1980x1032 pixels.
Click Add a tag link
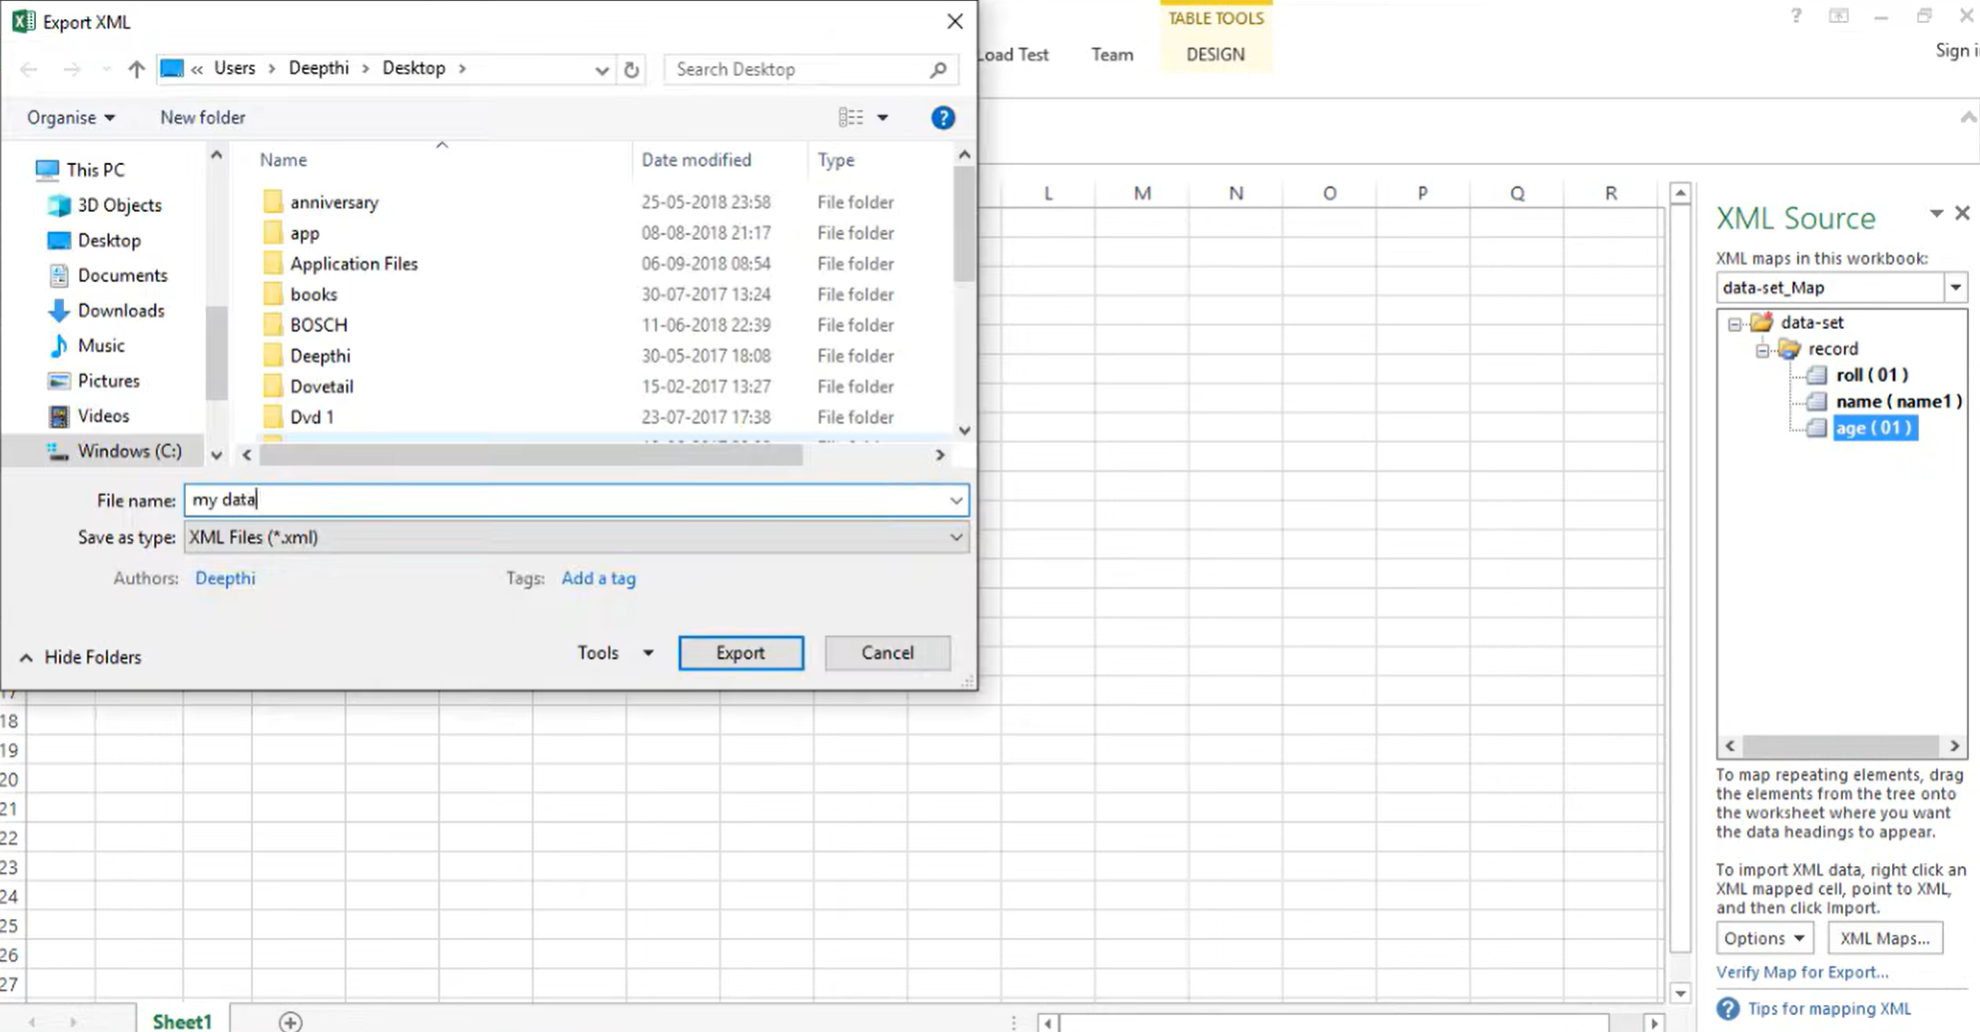tap(598, 578)
